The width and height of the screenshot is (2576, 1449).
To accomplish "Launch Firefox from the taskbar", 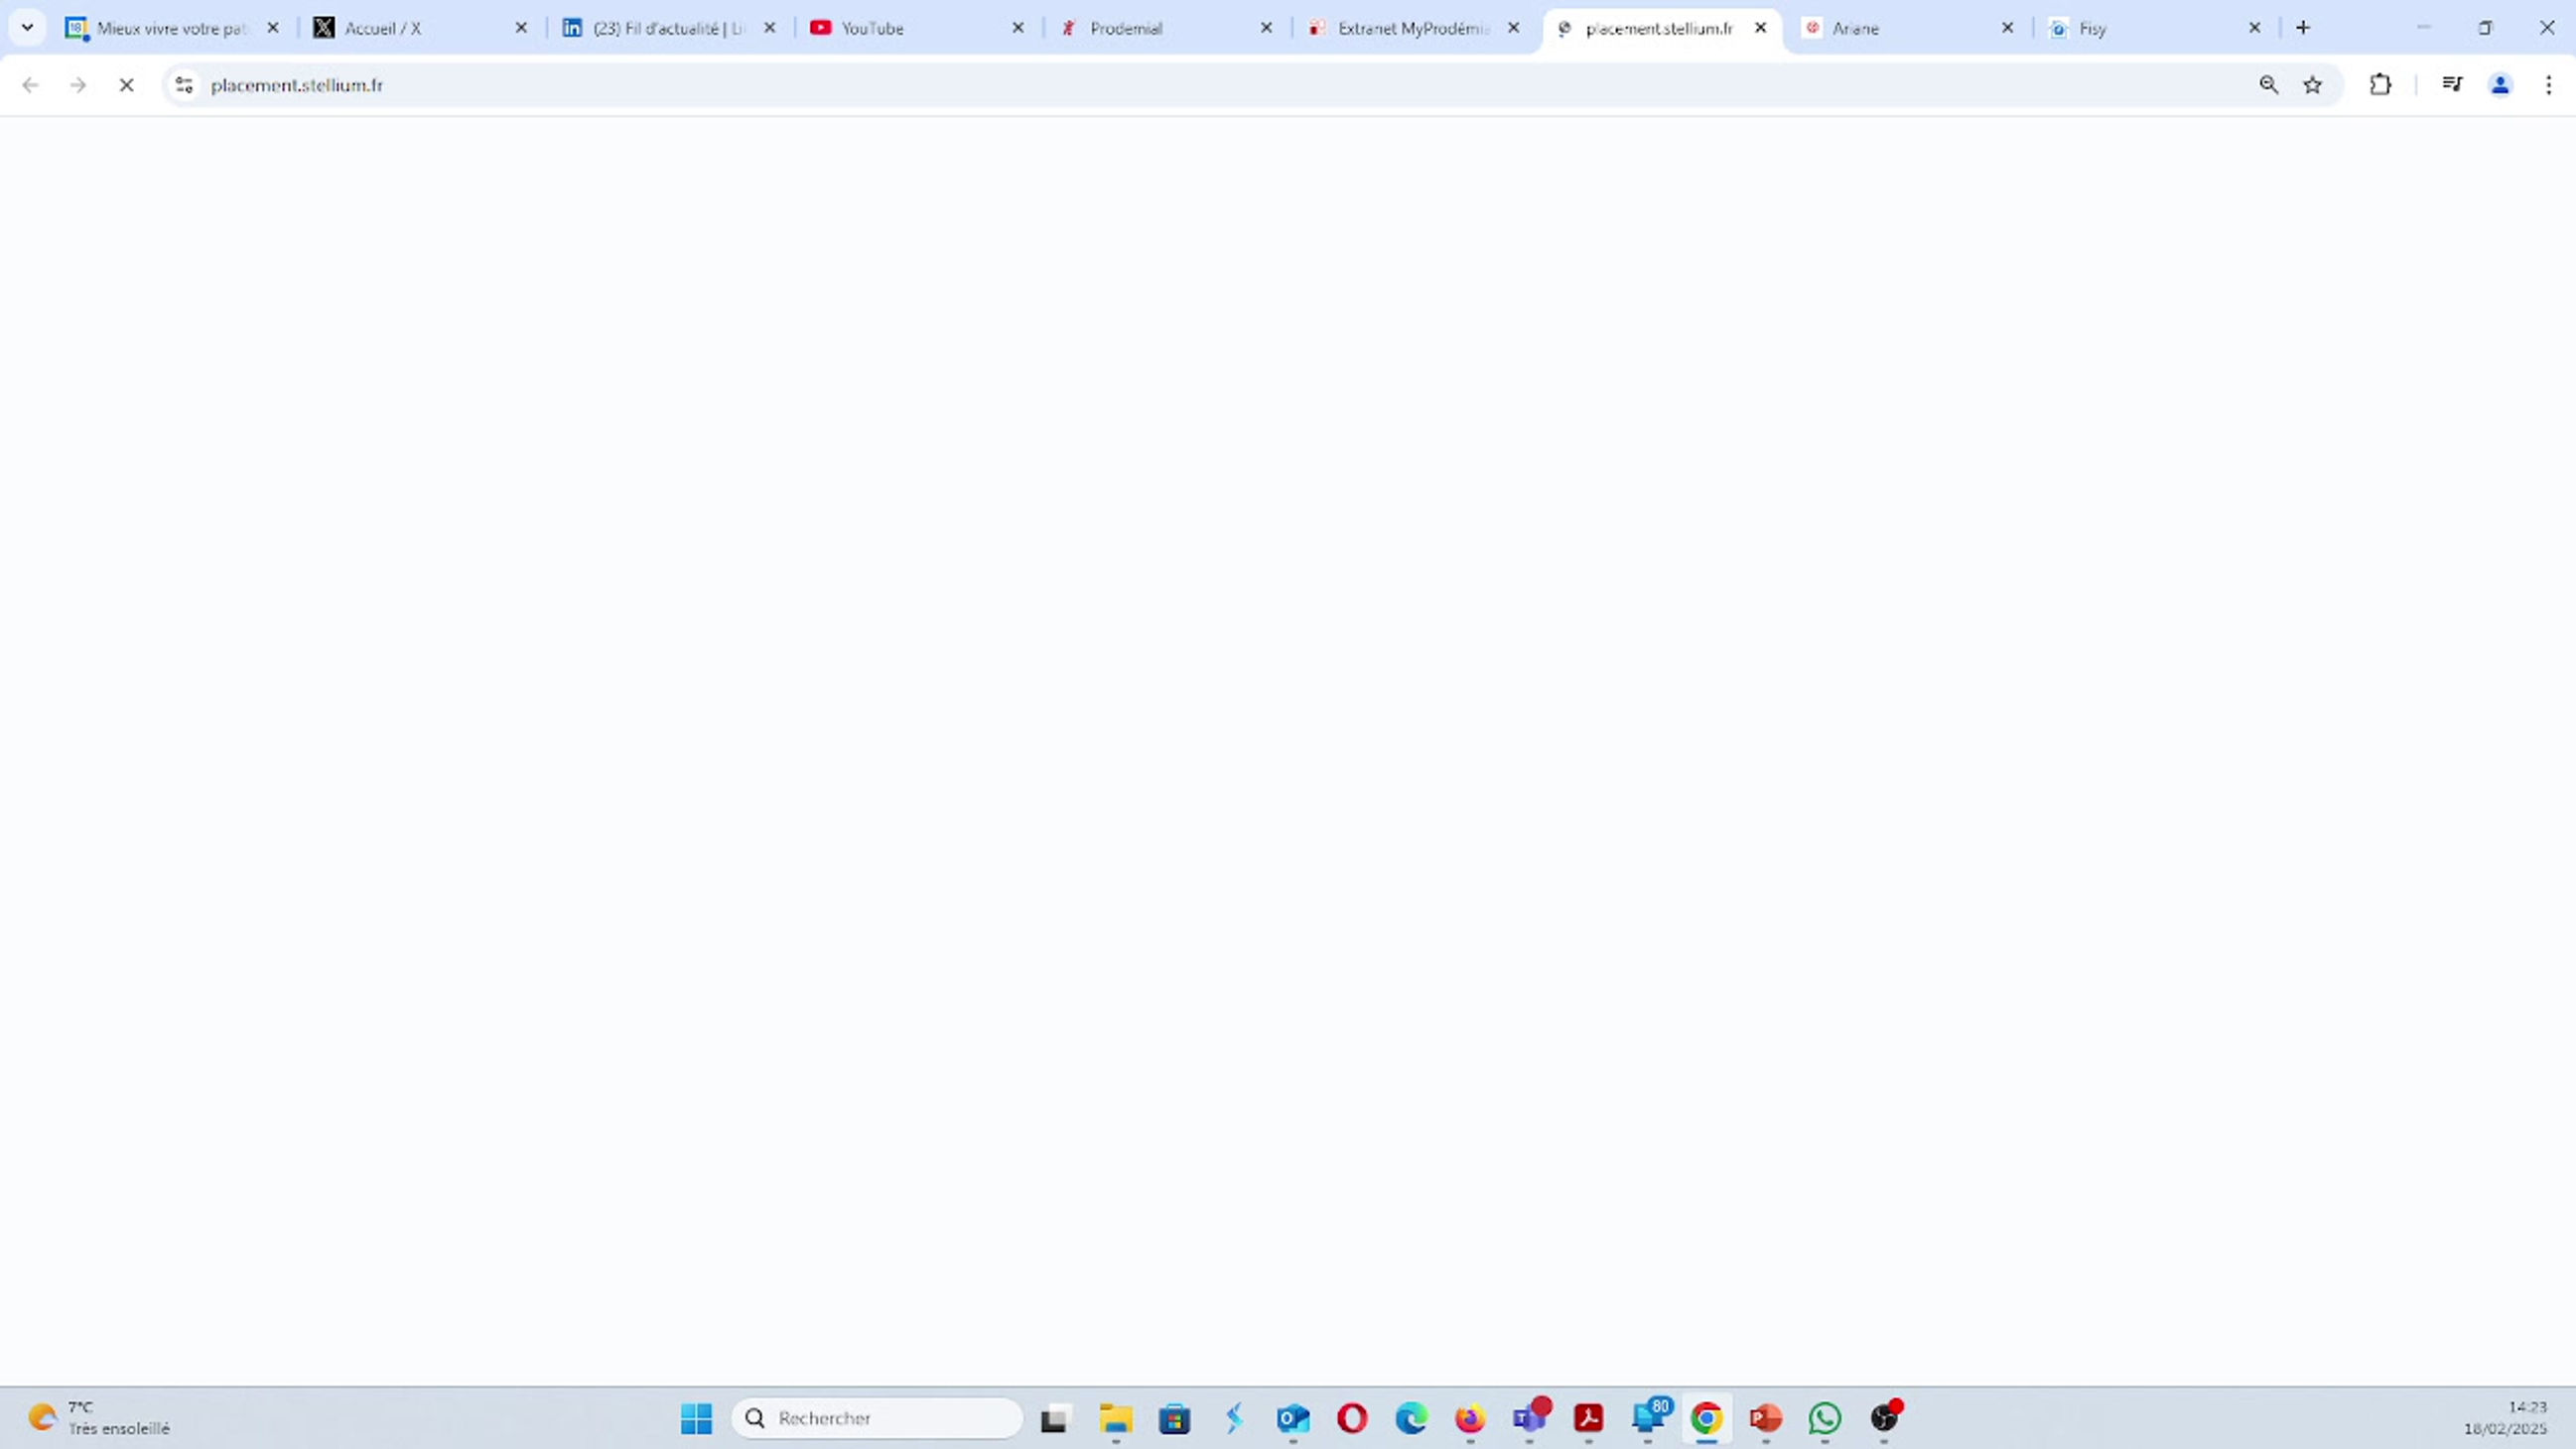I will 1469,1418.
